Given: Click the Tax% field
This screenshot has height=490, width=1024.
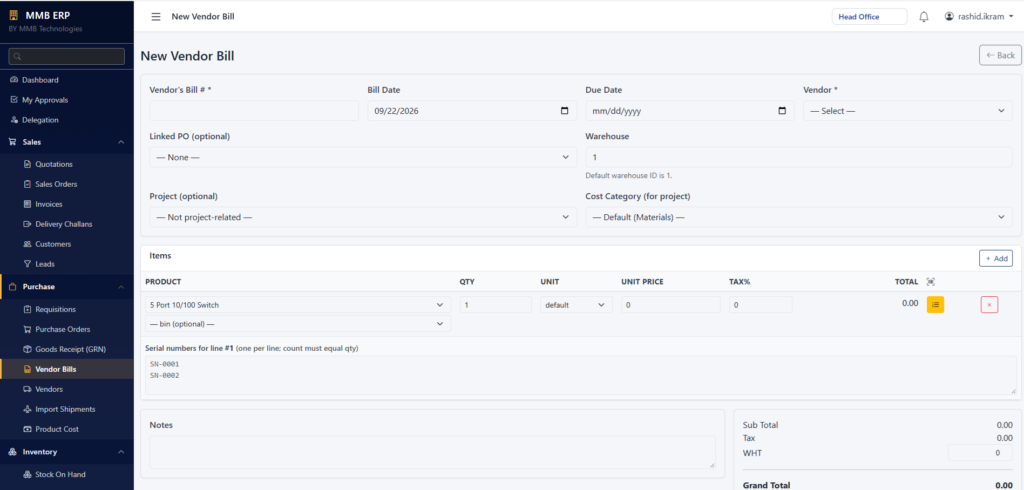Looking at the screenshot, I should 761,304.
